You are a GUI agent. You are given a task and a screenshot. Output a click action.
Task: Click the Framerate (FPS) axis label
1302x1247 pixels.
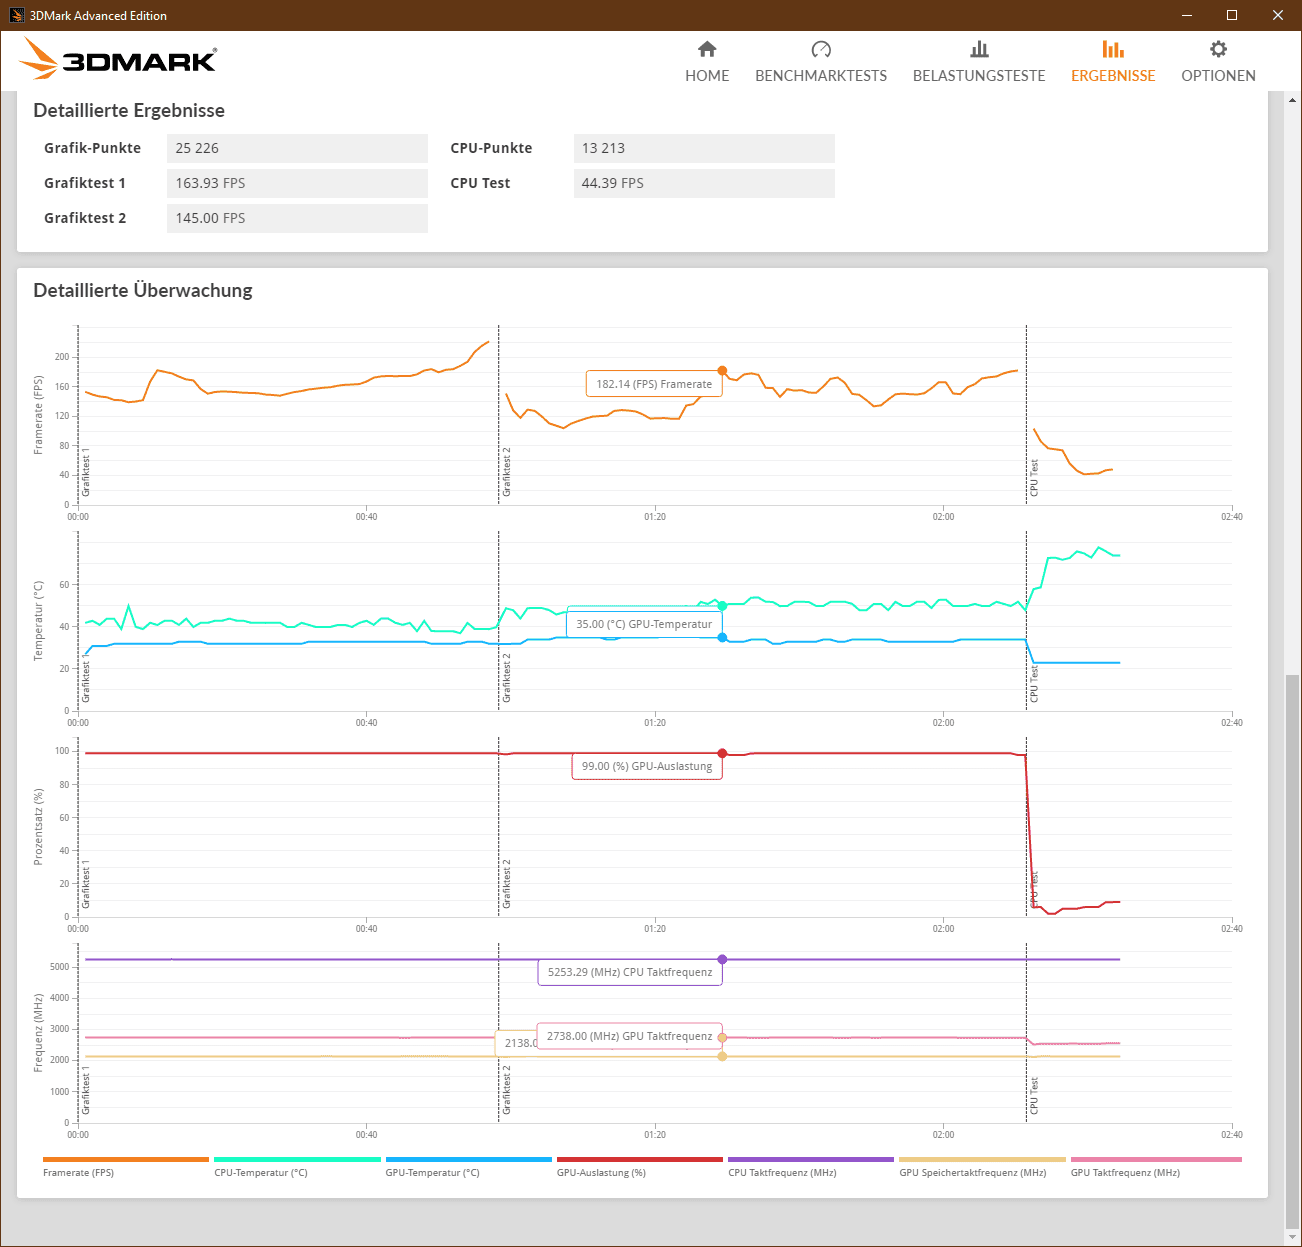(x=38, y=415)
